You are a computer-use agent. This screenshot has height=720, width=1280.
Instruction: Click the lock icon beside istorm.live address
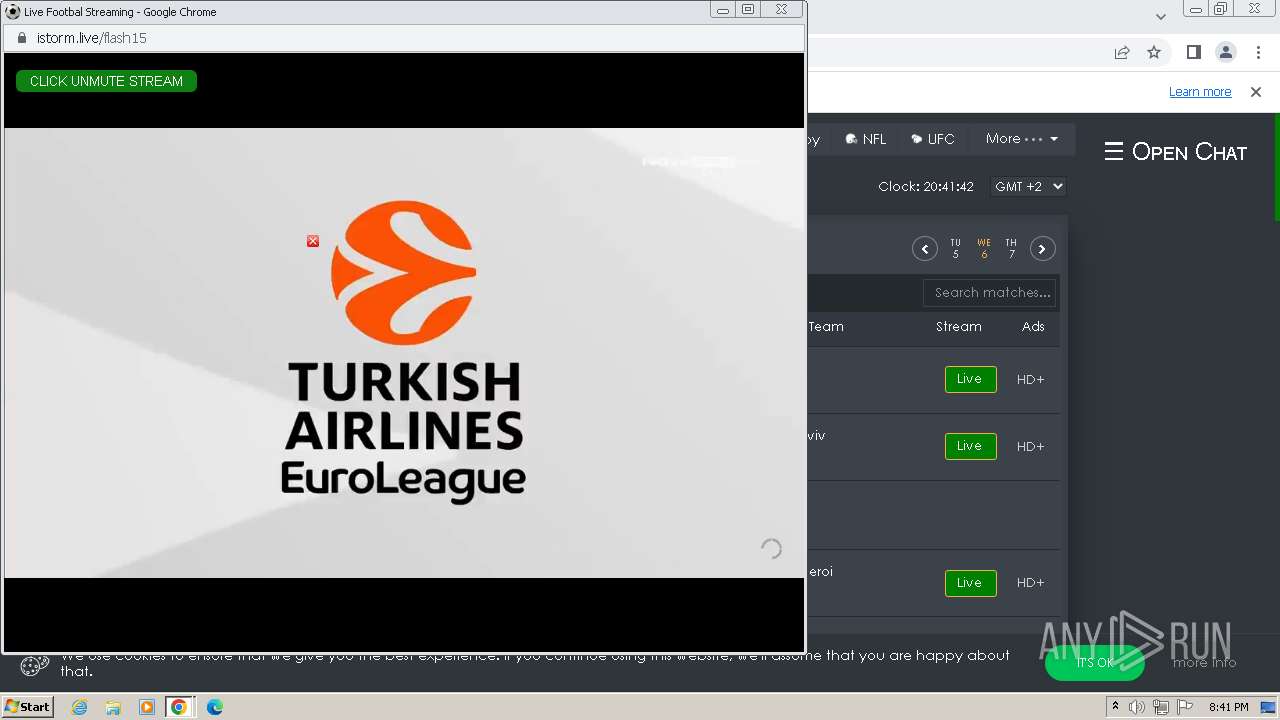[21, 38]
